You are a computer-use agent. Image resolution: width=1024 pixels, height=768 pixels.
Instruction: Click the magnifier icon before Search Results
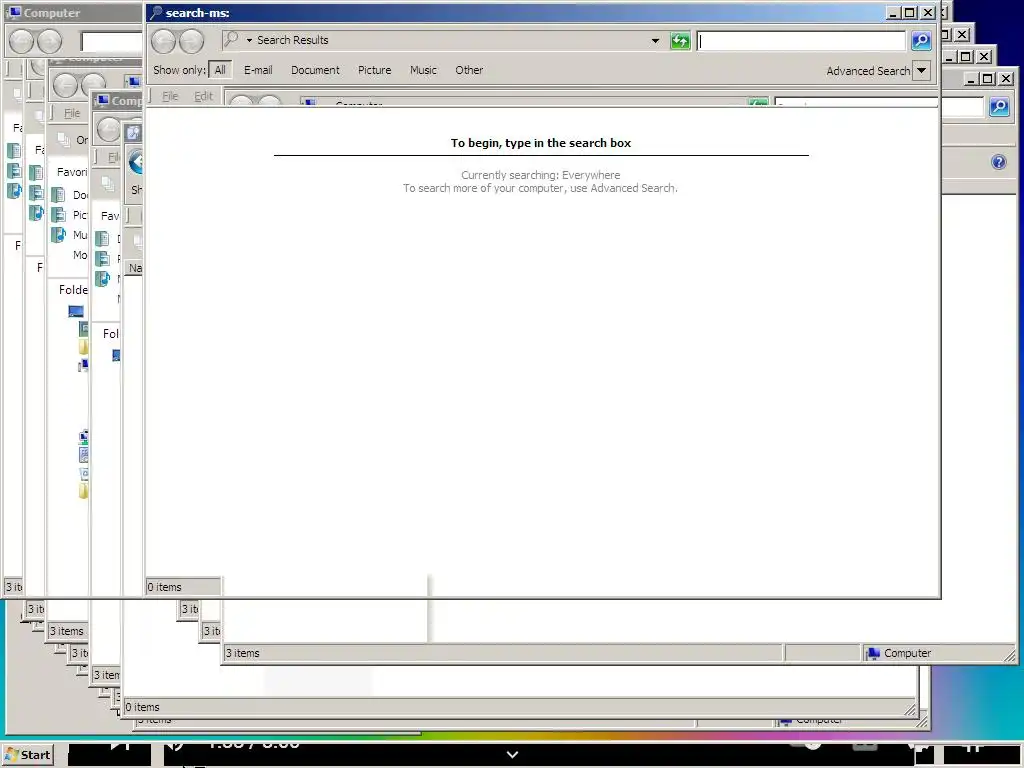point(231,40)
